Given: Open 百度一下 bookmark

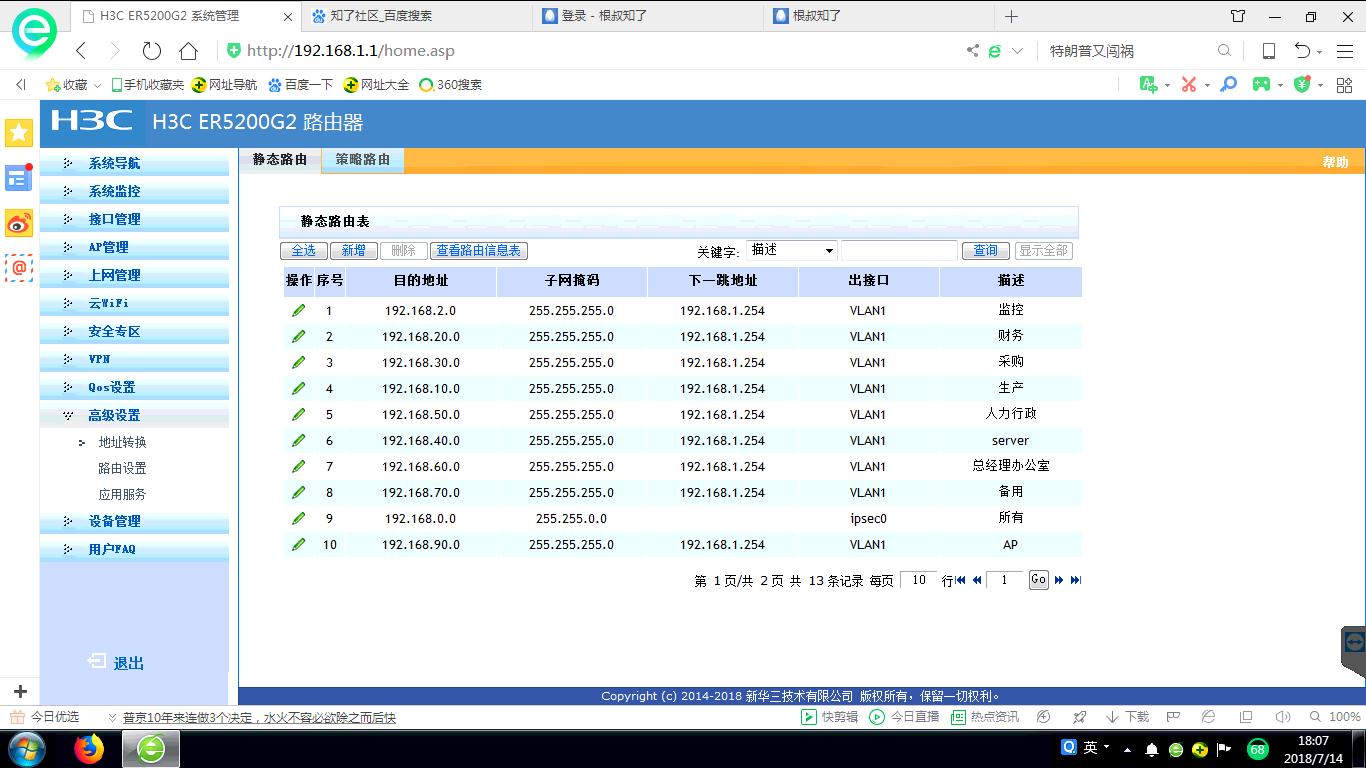Looking at the screenshot, I should pyautogui.click(x=300, y=85).
